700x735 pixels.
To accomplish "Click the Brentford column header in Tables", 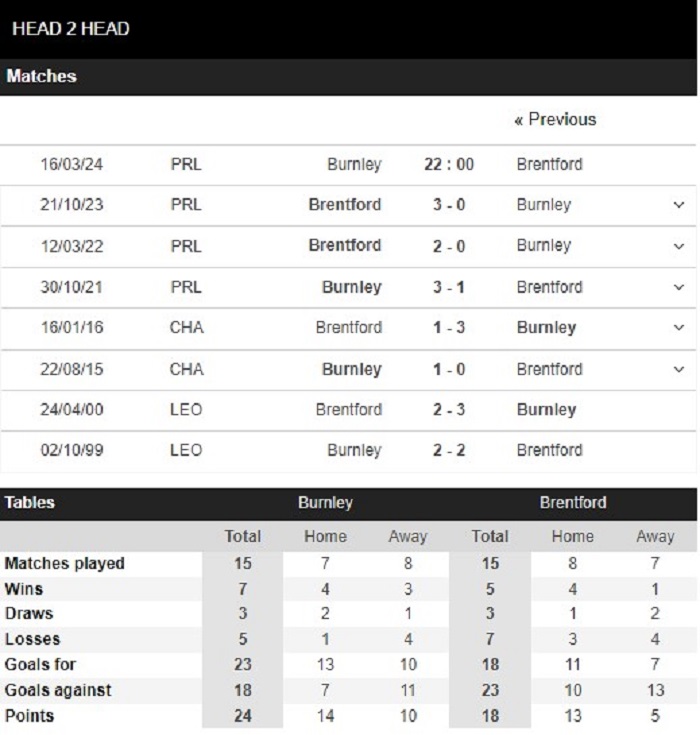I will point(573,502).
